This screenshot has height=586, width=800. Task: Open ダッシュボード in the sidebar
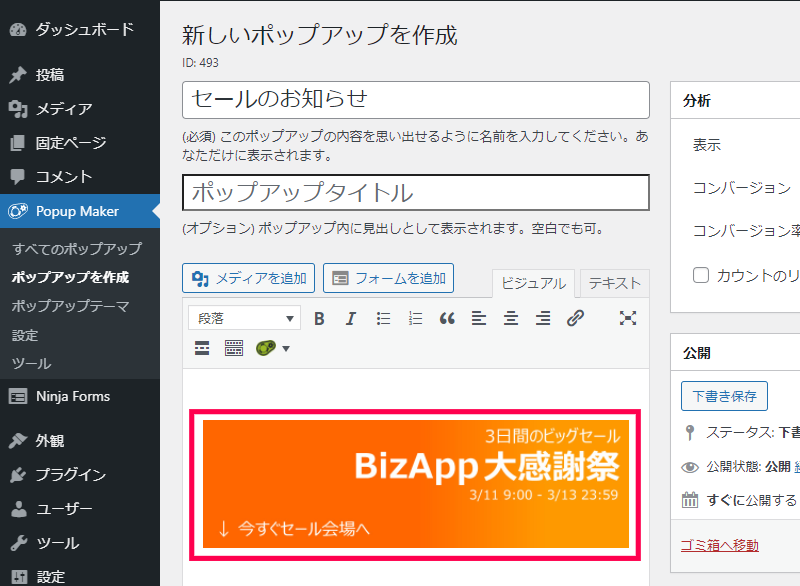(80, 30)
